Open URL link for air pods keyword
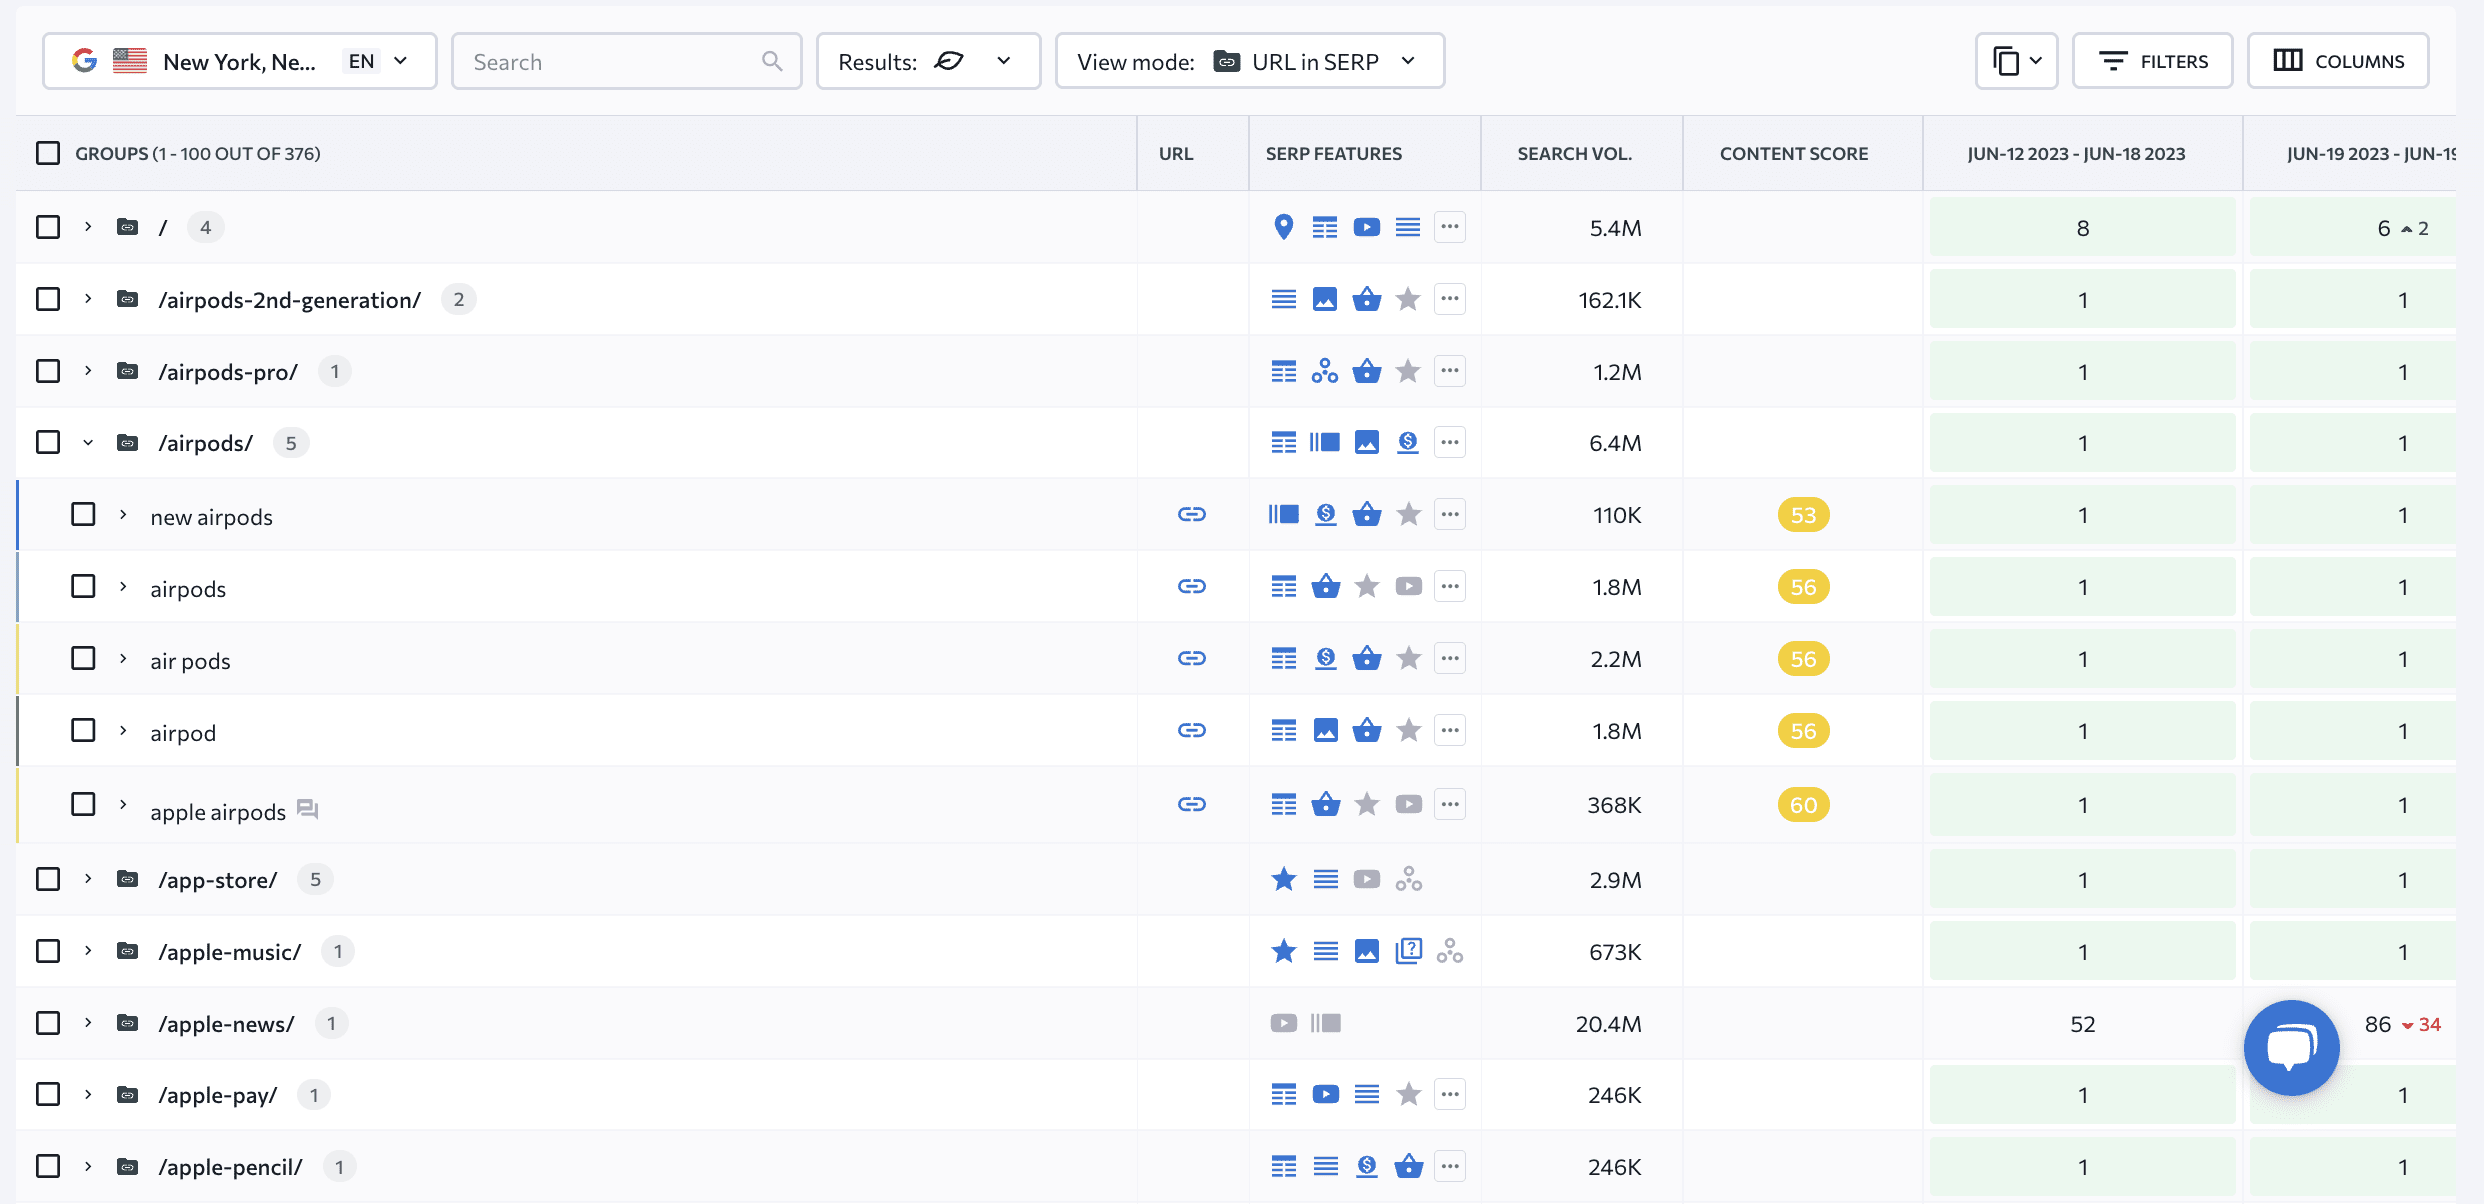This screenshot has width=2484, height=1204. click(x=1191, y=658)
